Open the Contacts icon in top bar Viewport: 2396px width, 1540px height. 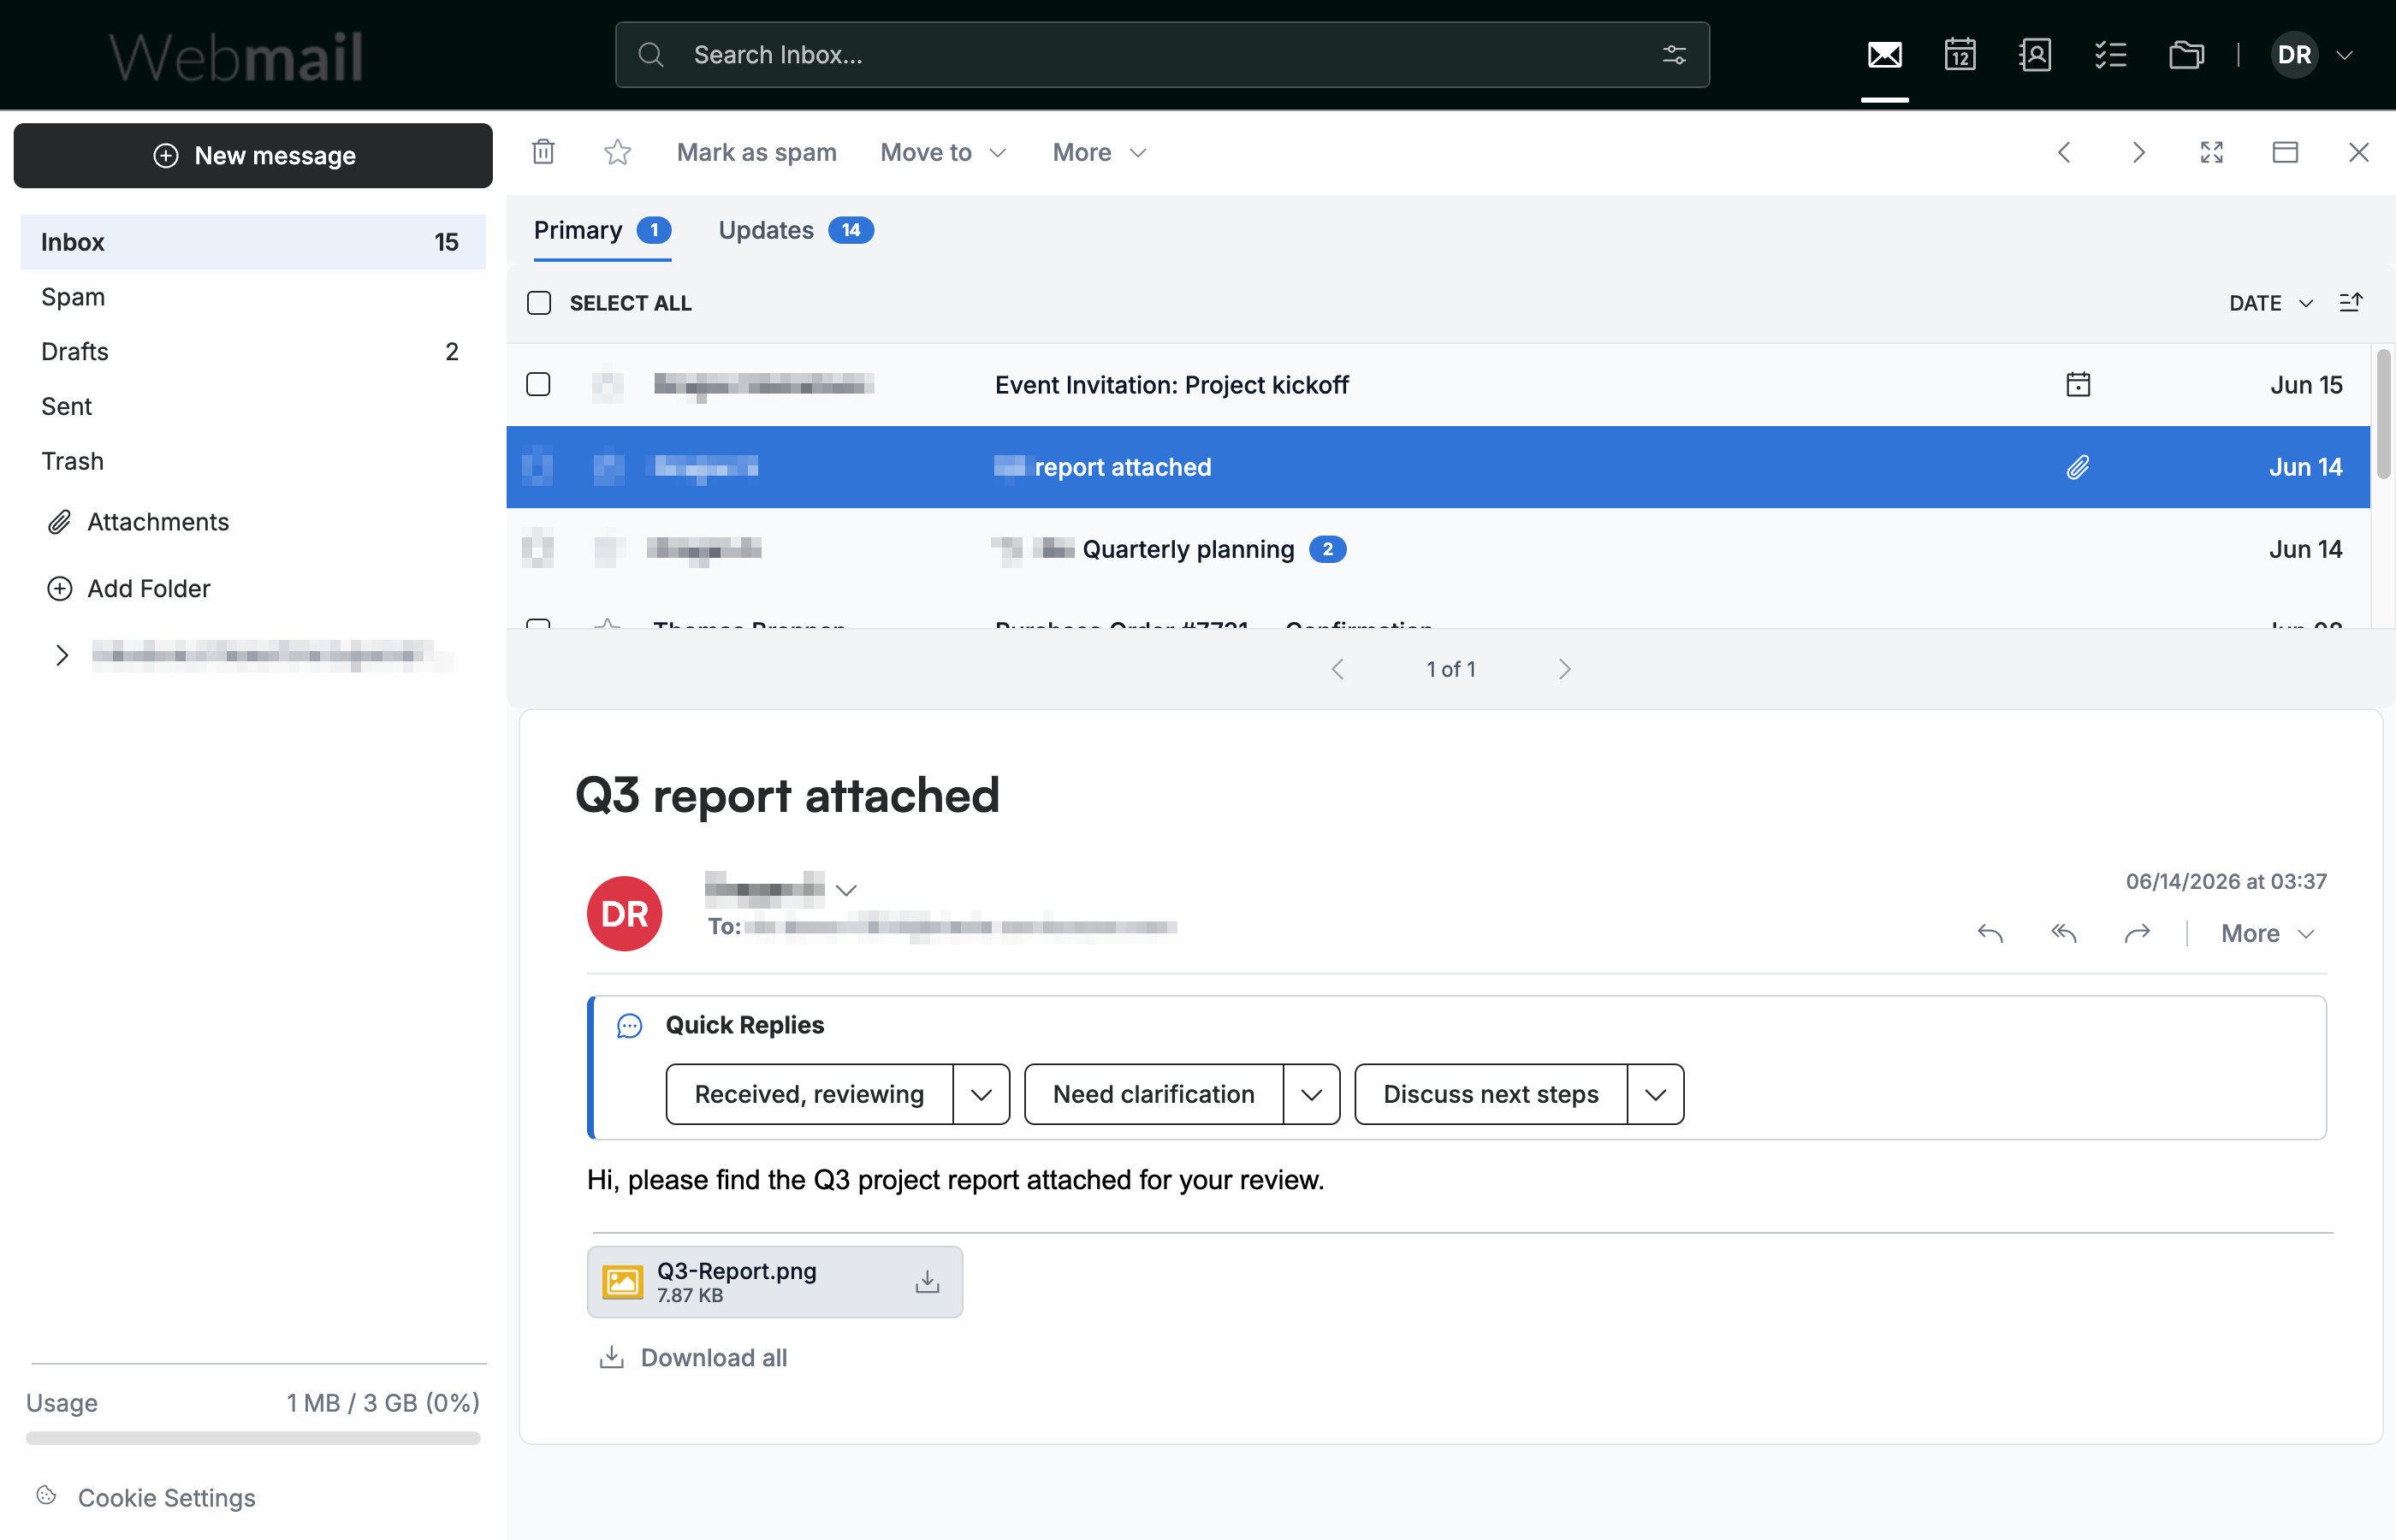pos(2035,55)
